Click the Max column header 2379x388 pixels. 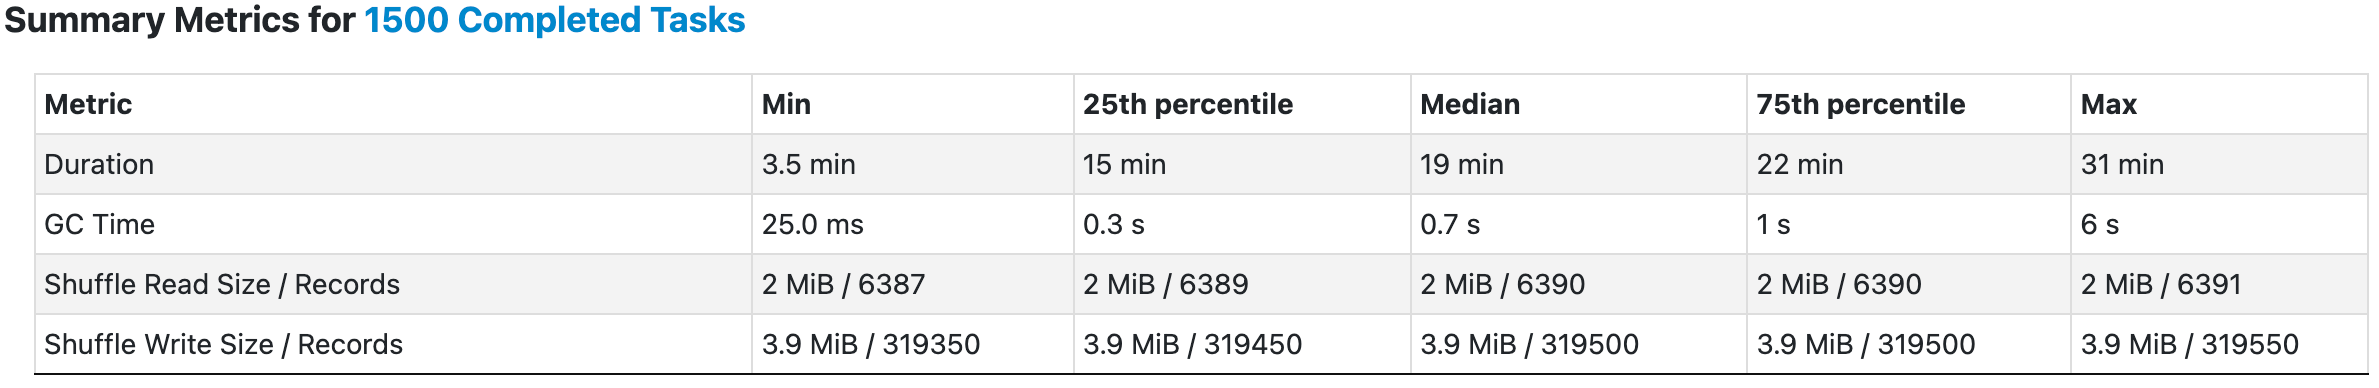2108,104
